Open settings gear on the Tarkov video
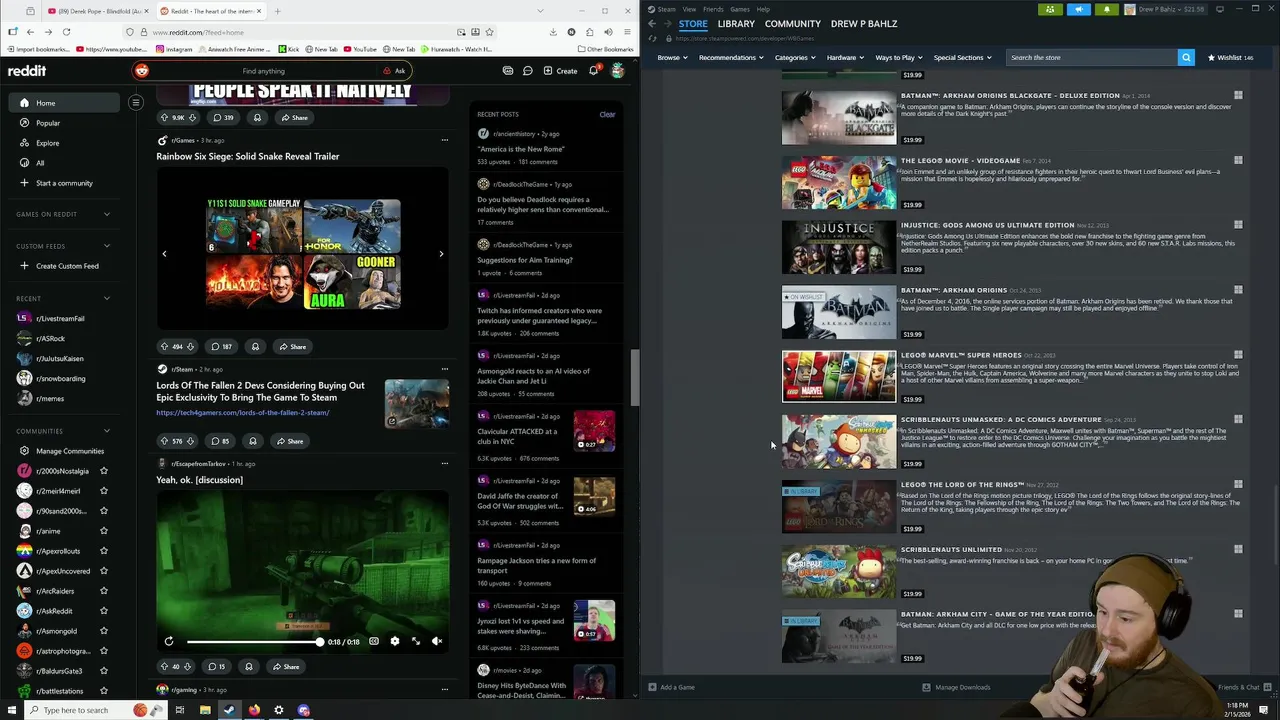The image size is (1280, 720). [x=394, y=641]
